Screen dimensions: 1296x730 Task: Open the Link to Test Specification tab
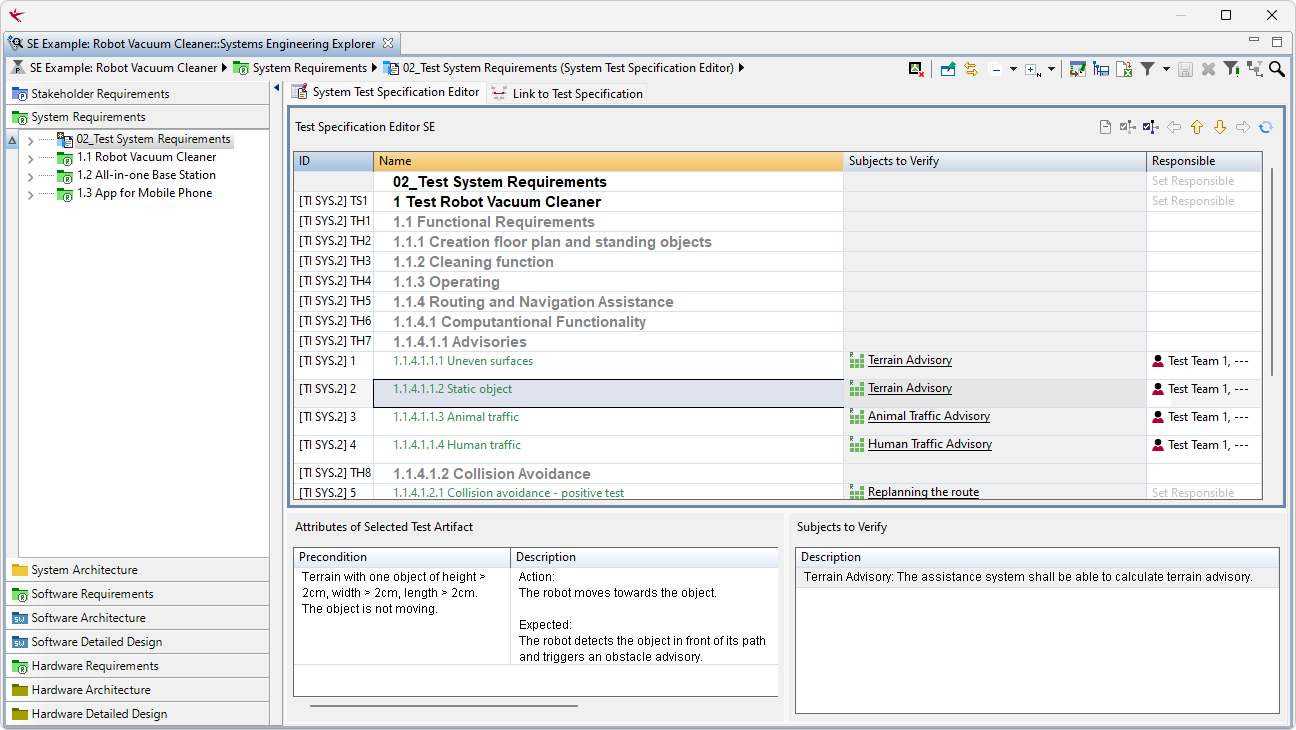567,93
